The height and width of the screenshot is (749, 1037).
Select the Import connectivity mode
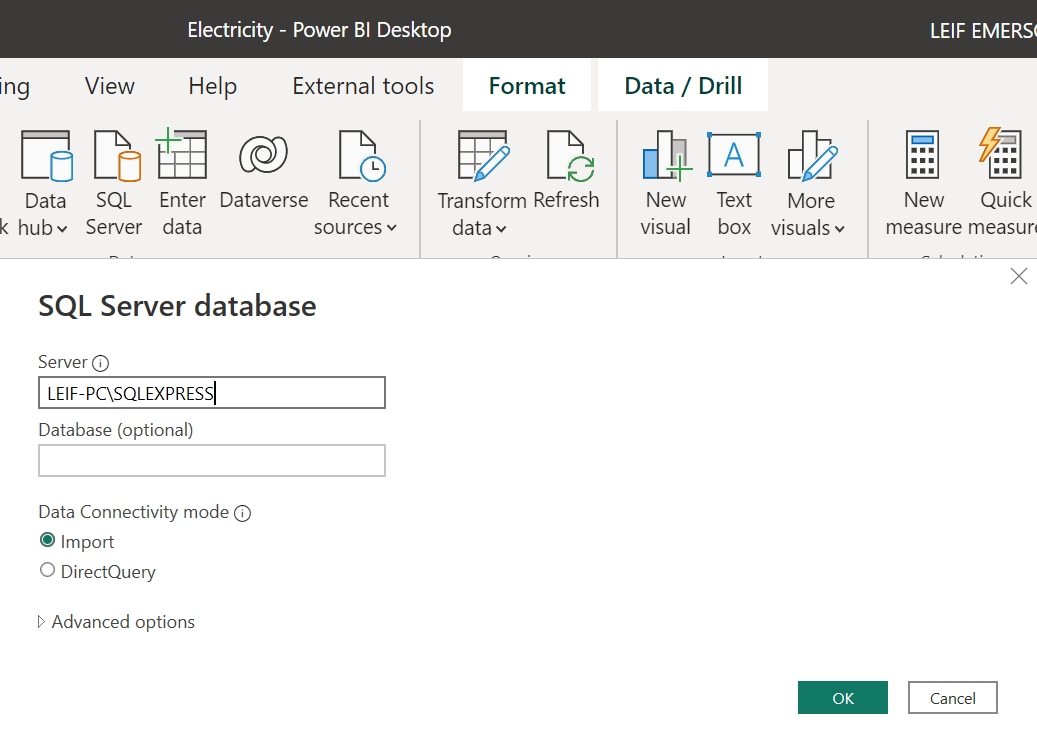pyautogui.click(x=48, y=541)
